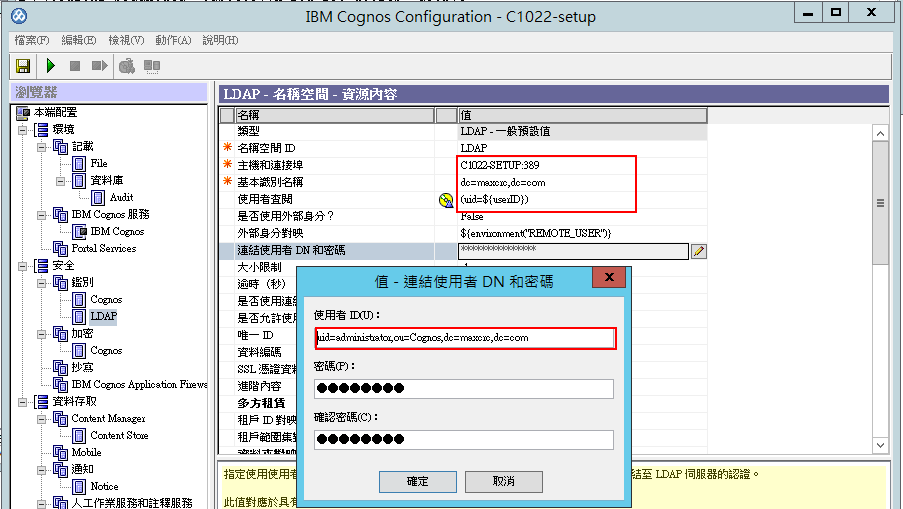Click the 確定 button in dialog

pos(418,481)
